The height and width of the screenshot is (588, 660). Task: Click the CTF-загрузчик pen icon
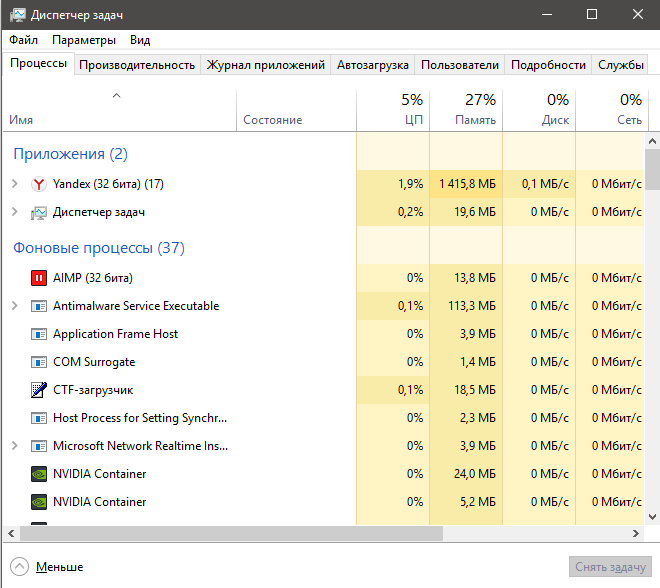click(39, 390)
